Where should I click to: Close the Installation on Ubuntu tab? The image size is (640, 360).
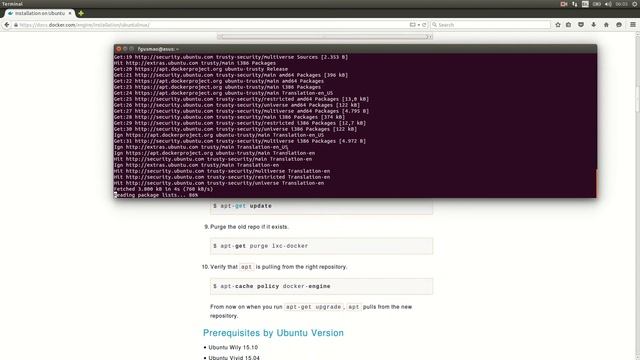tap(70, 13)
